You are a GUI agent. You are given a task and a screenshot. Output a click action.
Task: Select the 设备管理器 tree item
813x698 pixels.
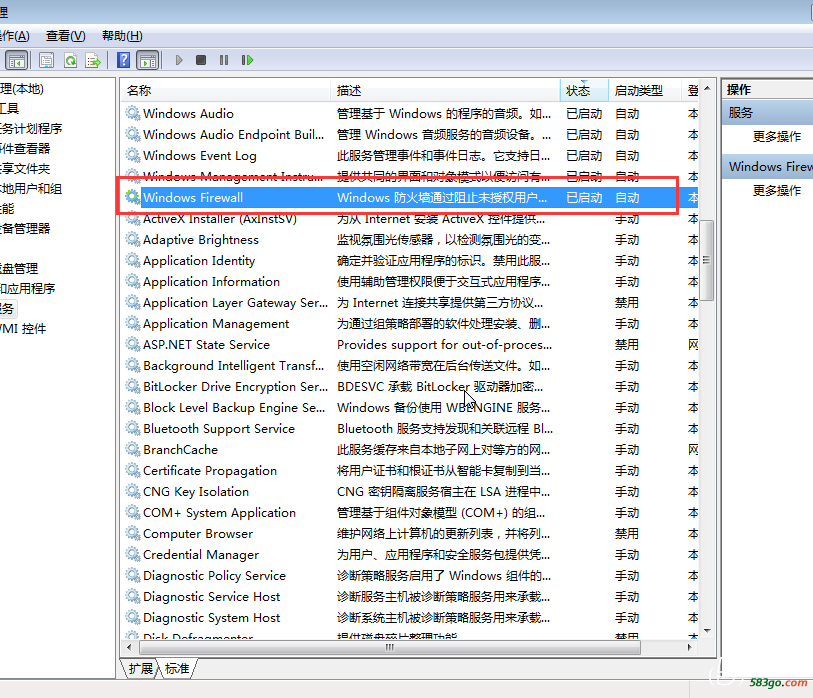[25, 228]
